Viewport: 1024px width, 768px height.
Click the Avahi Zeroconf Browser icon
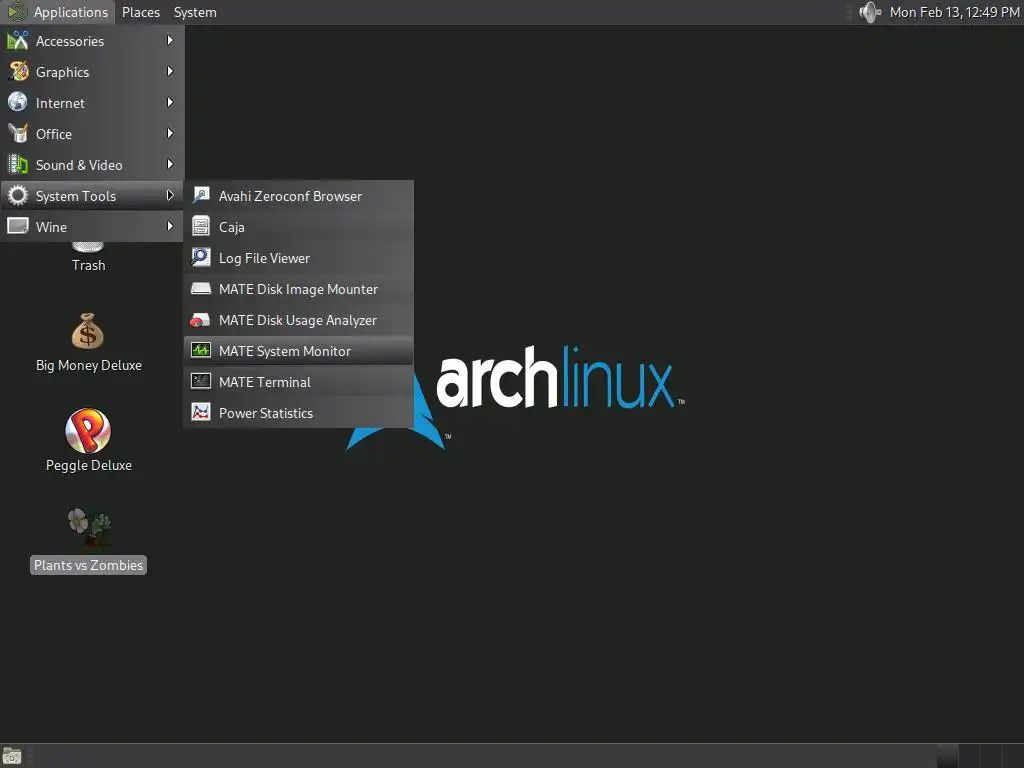(201, 195)
